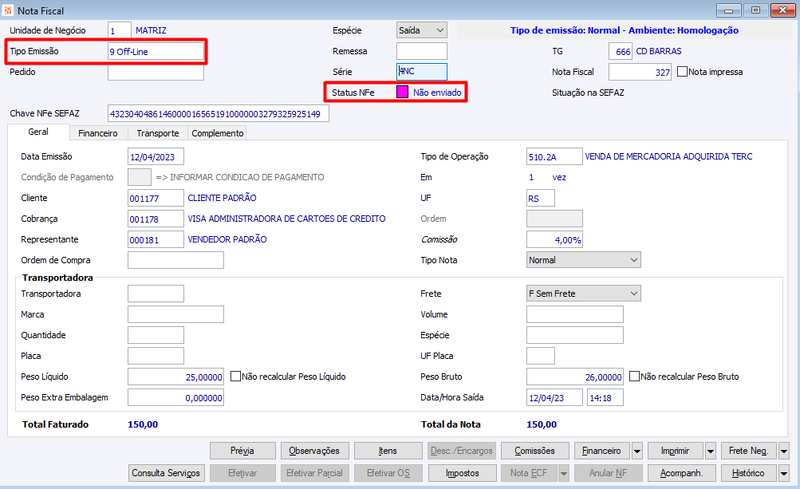The height and width of the screenshot is (489, 800).
Task: Click the TG code field 666
Action: tap(620, 51)
